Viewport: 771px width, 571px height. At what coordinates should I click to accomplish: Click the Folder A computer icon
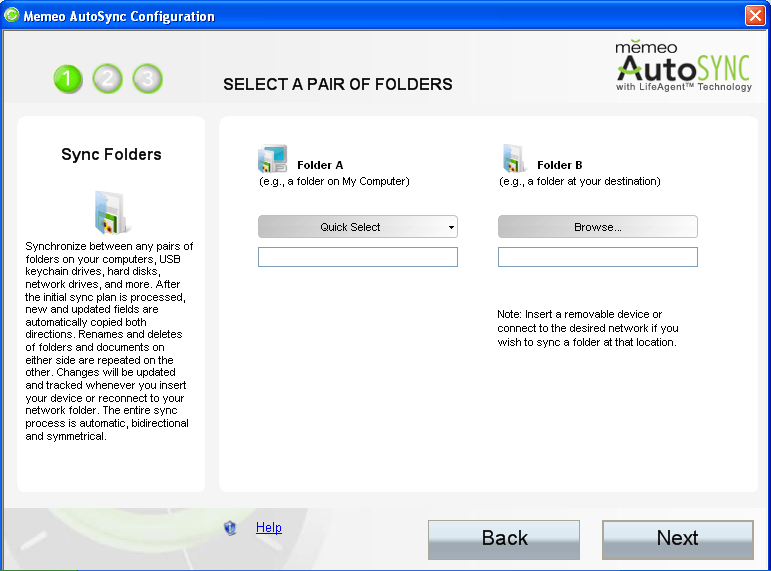(x=272, y=158)
